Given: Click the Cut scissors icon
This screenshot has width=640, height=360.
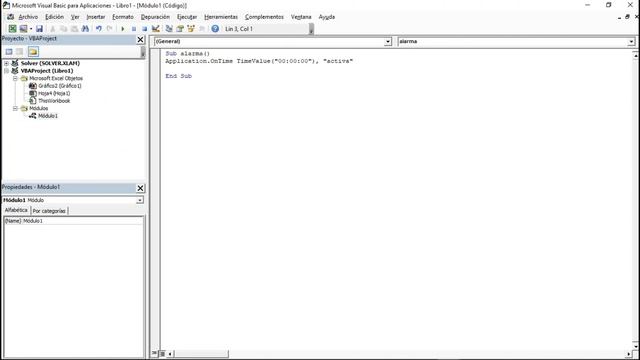Looking at the screenshot, I should coord(53,29).
